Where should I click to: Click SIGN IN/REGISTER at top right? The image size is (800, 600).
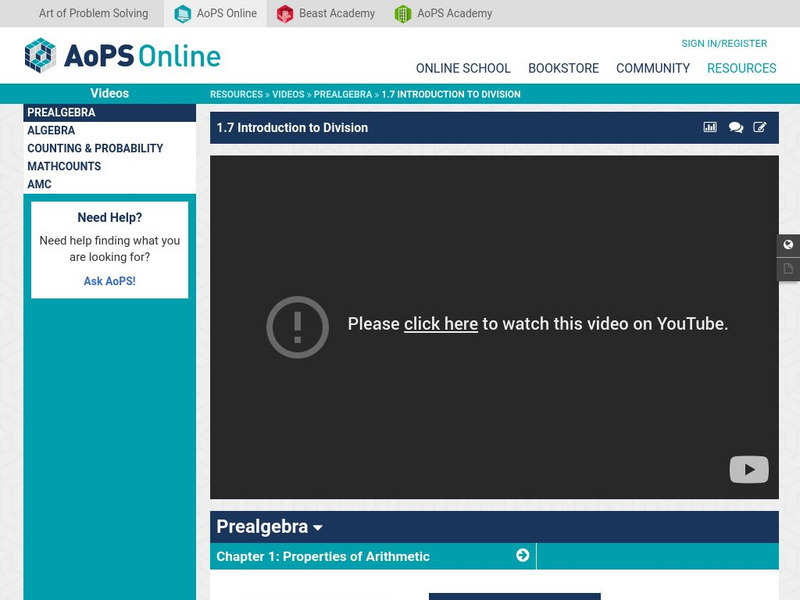pyautogui.click(x=724, y=43)
